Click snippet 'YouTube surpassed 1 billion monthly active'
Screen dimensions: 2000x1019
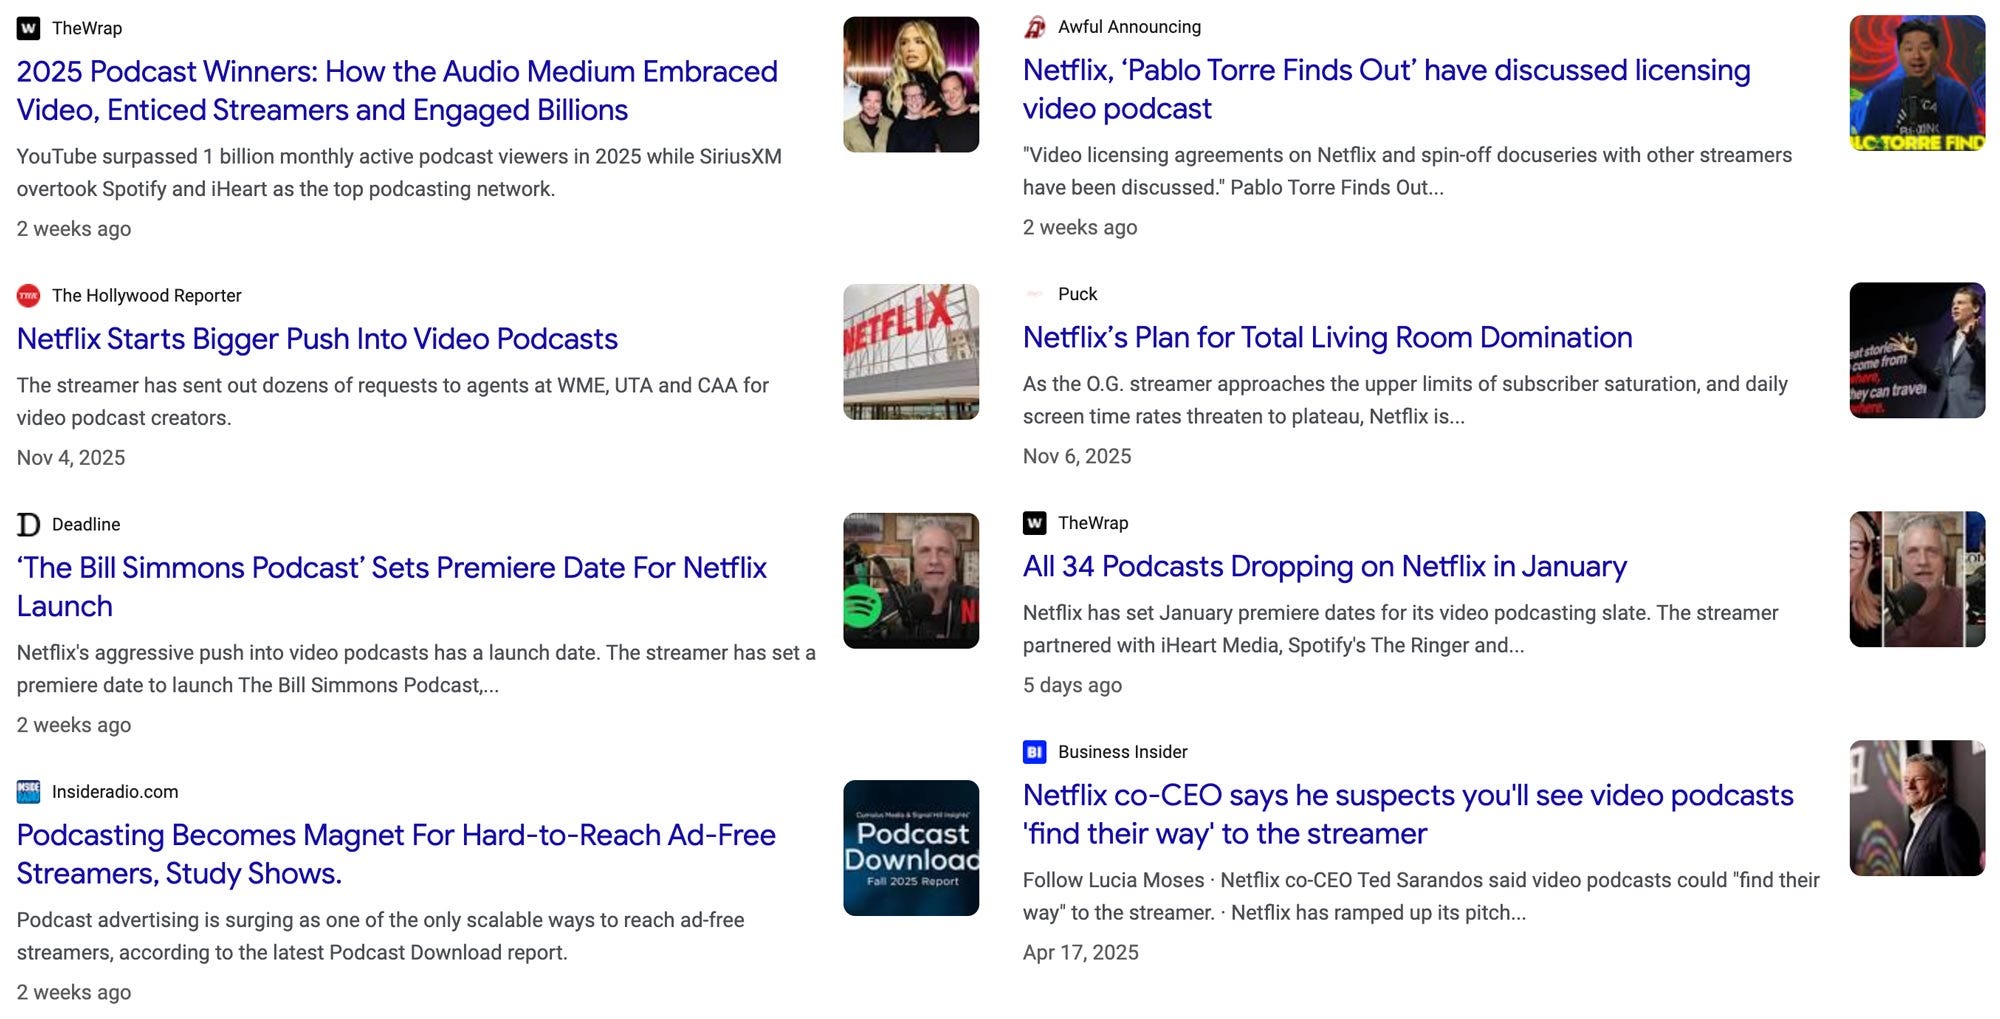tap(399, 173)
